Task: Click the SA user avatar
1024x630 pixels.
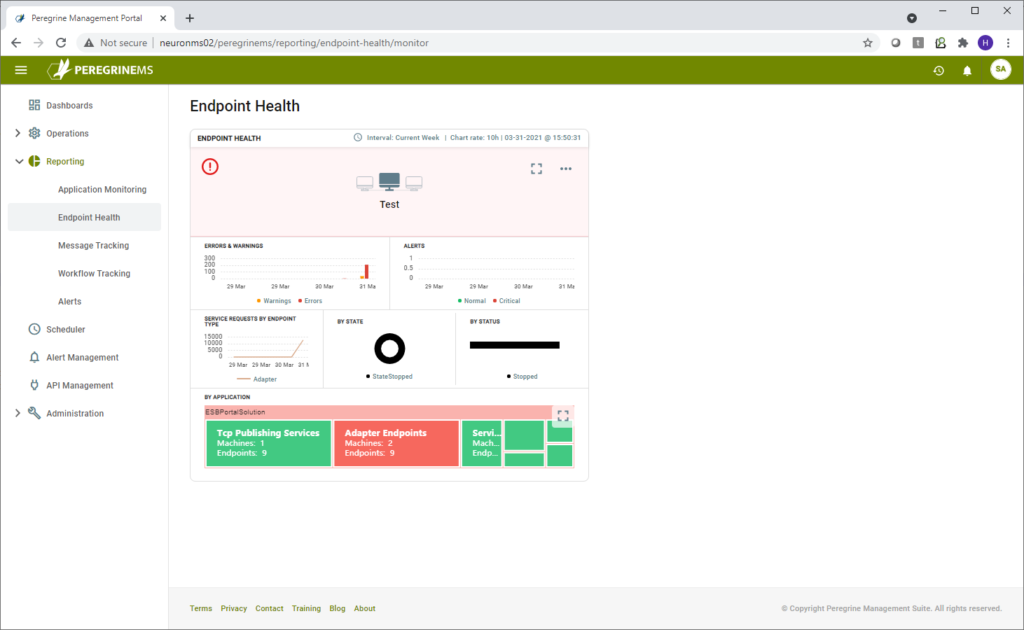Action: coord(1000,69)
